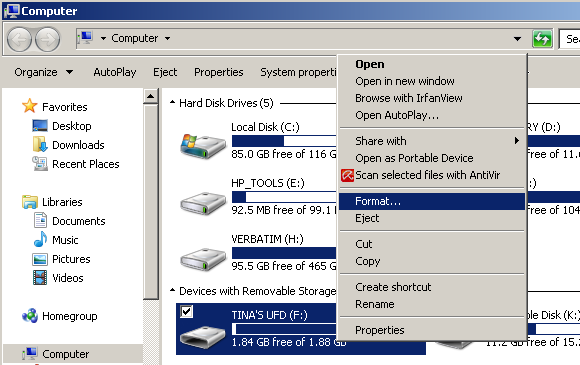Image resolution: width=580 pixels, height=365 pixels.
Task: Collapse the Hard Disk Drives group
Action: 172,102
